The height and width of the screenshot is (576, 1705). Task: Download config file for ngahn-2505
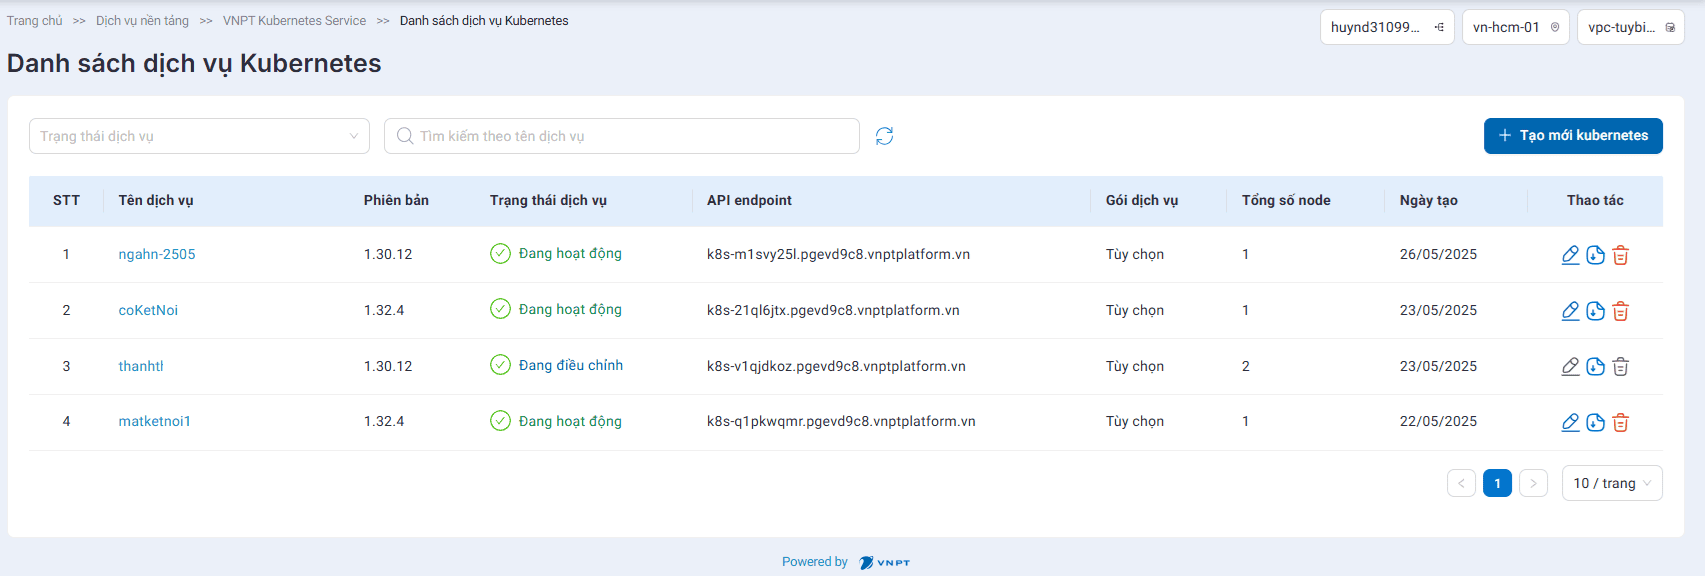click(1595, 255)
